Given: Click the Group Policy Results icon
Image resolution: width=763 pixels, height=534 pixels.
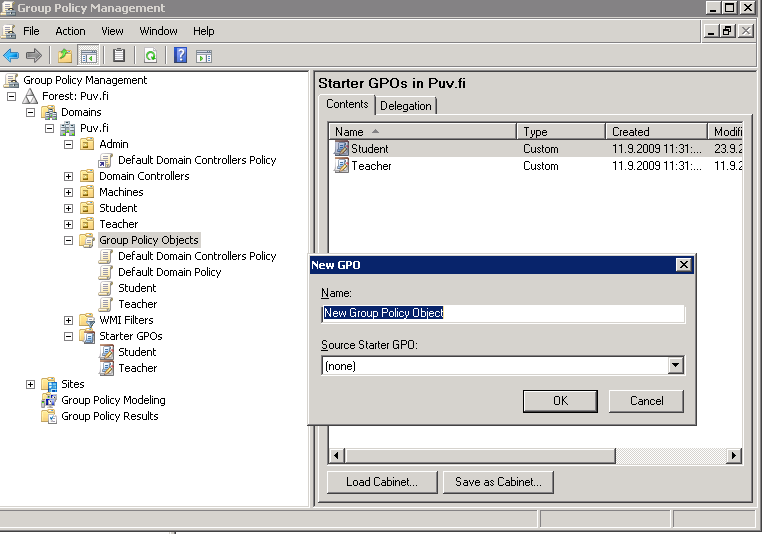Looking at the screenshot, I should pyautogui.click(x=49, y=416).
